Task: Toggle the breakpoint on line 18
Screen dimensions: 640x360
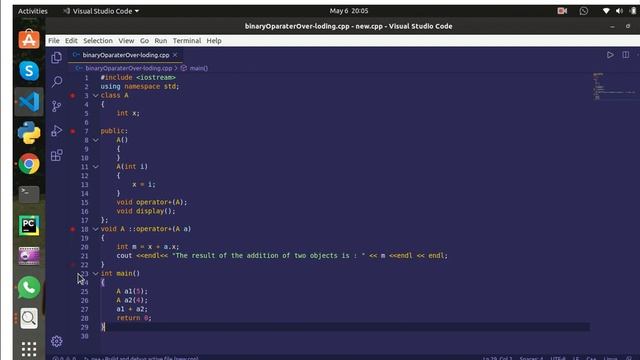Action: point(73,229)
